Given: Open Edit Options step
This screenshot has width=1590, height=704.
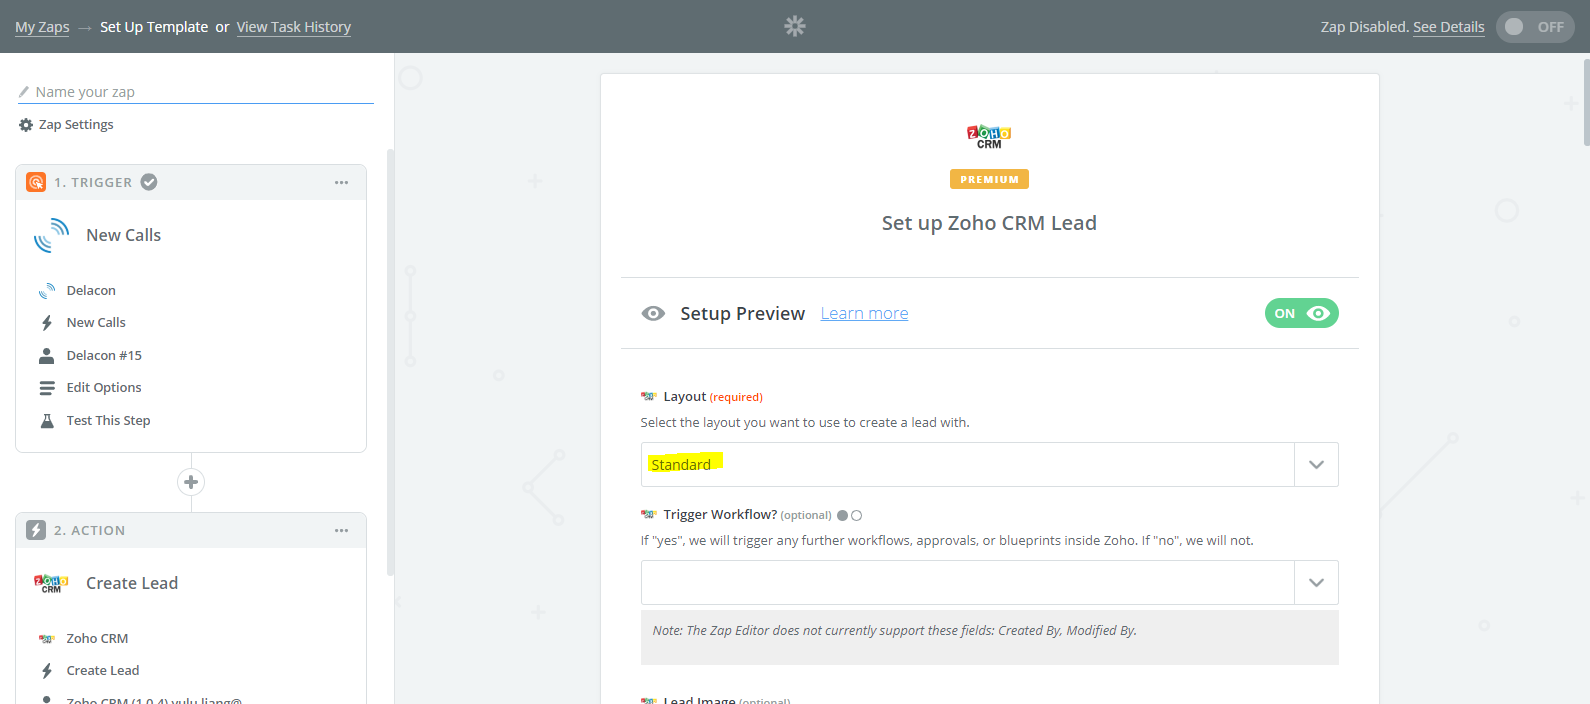Looking at the screenshot, I should coord(104,388).
